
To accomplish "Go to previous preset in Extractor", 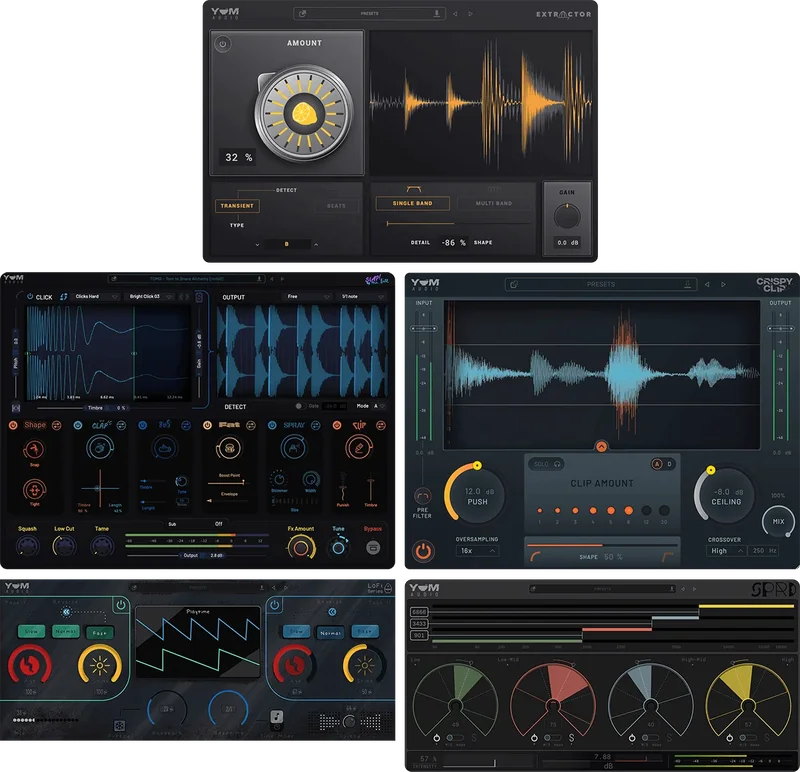I will [x=455, y=14].
